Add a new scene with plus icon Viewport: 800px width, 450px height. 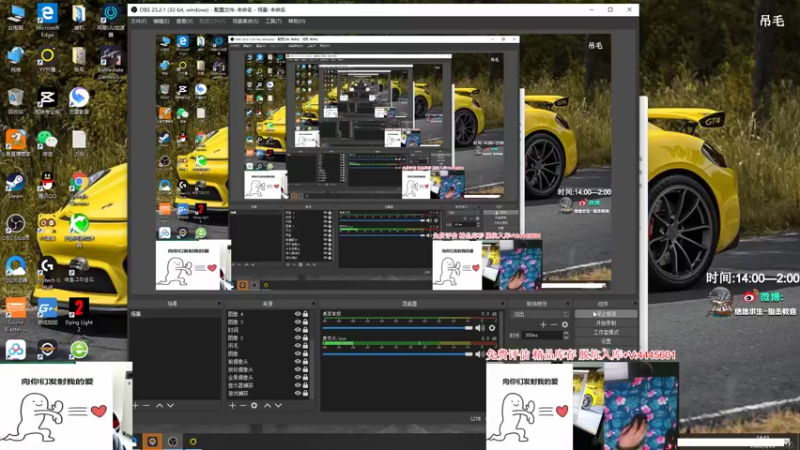(136, 406)
